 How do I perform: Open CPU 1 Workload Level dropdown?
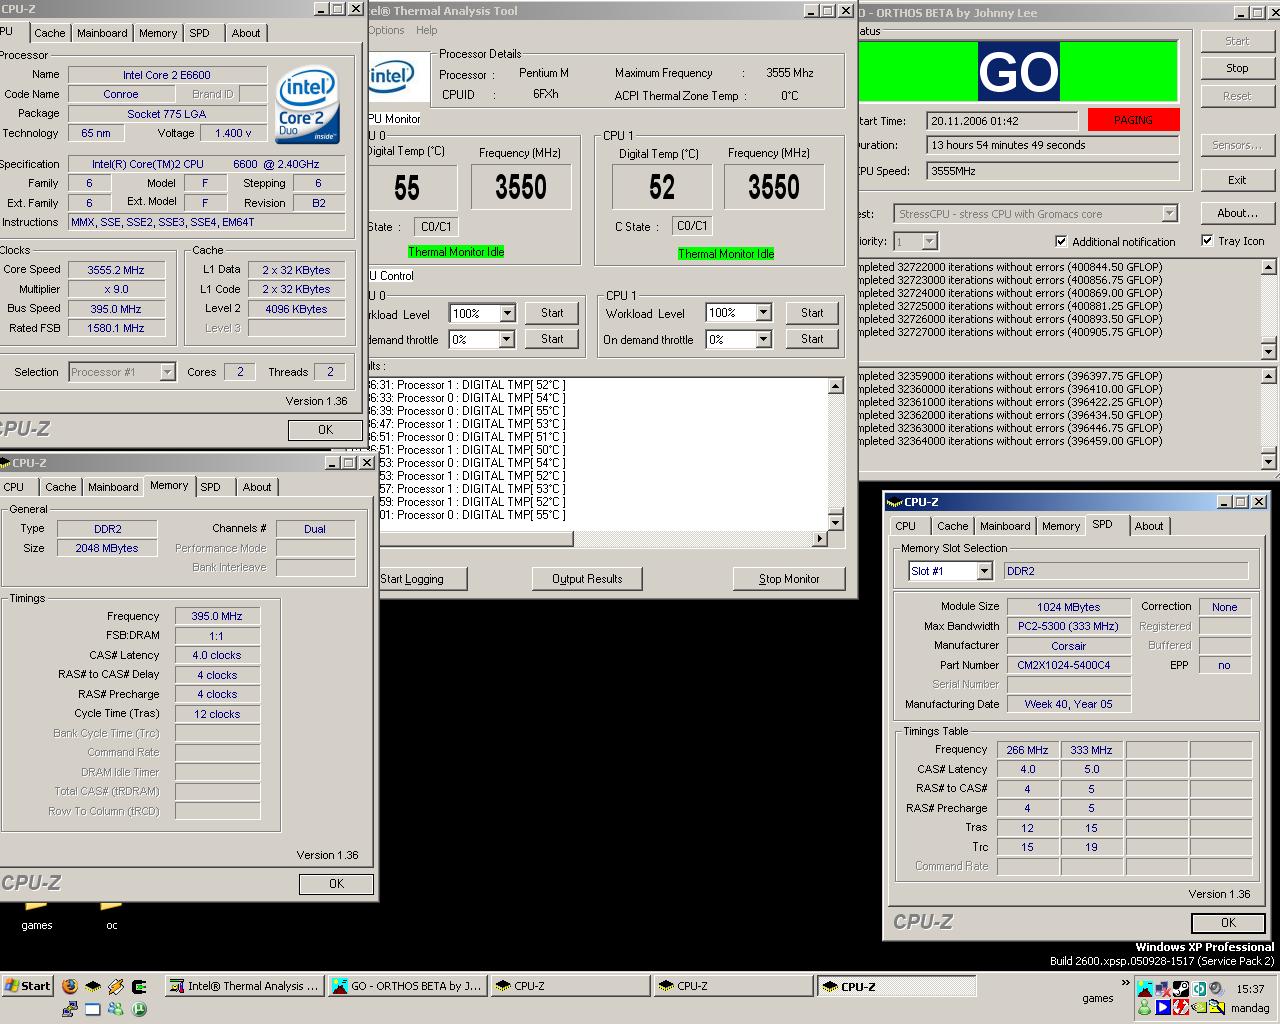coord(764,313)
